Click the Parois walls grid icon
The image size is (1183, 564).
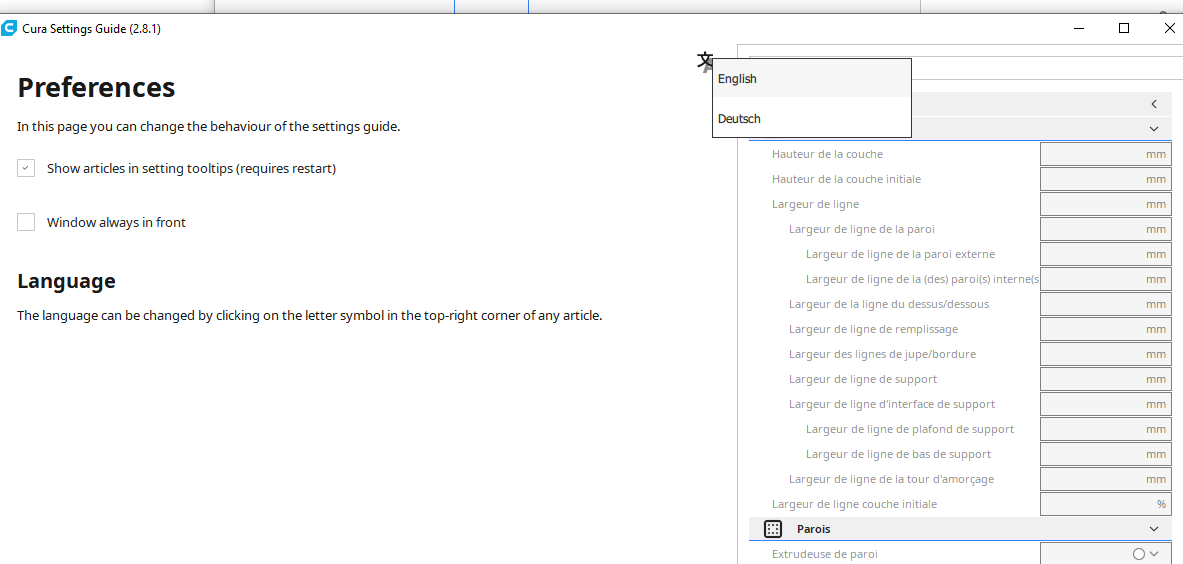click(x=773, y=529)
